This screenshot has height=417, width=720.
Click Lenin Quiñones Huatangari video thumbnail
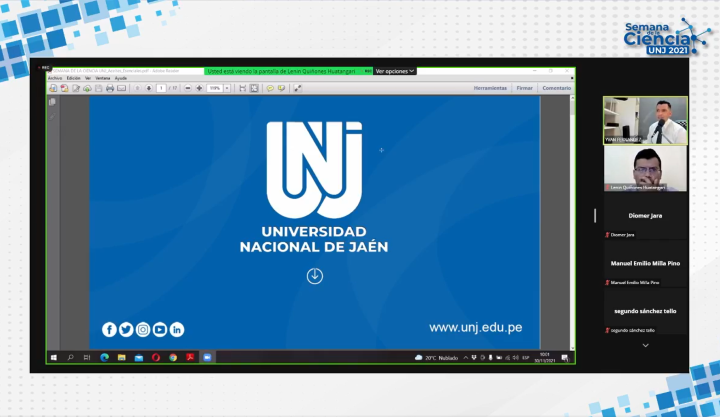pos(645,169)
